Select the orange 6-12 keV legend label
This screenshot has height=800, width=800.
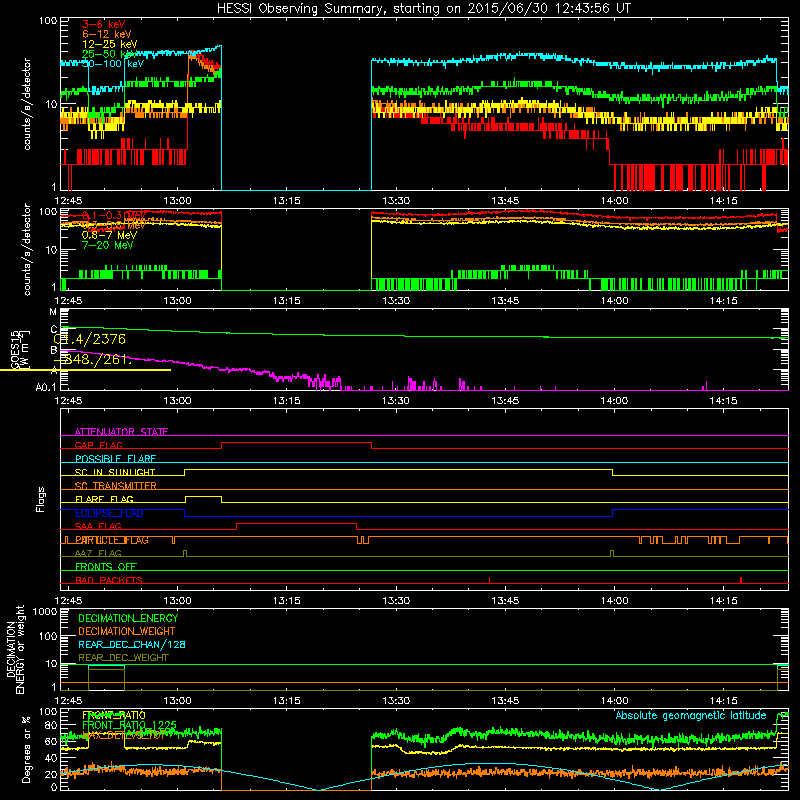click(107, 34)
